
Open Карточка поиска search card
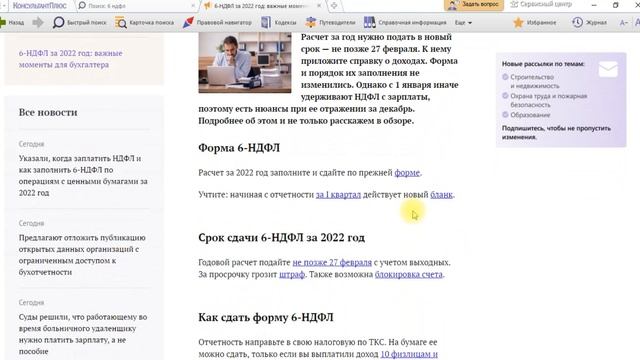point(144,22)
